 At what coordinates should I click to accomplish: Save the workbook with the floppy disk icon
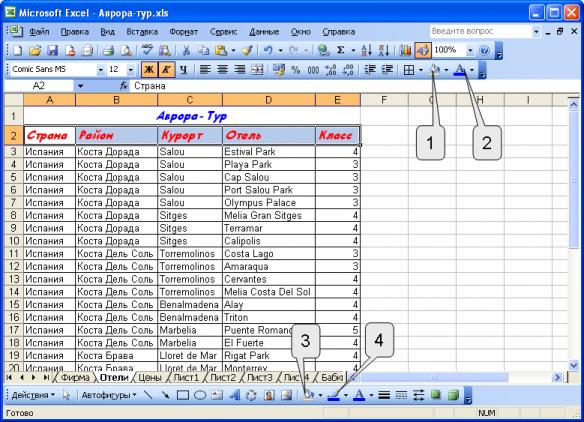pos(52,50)
